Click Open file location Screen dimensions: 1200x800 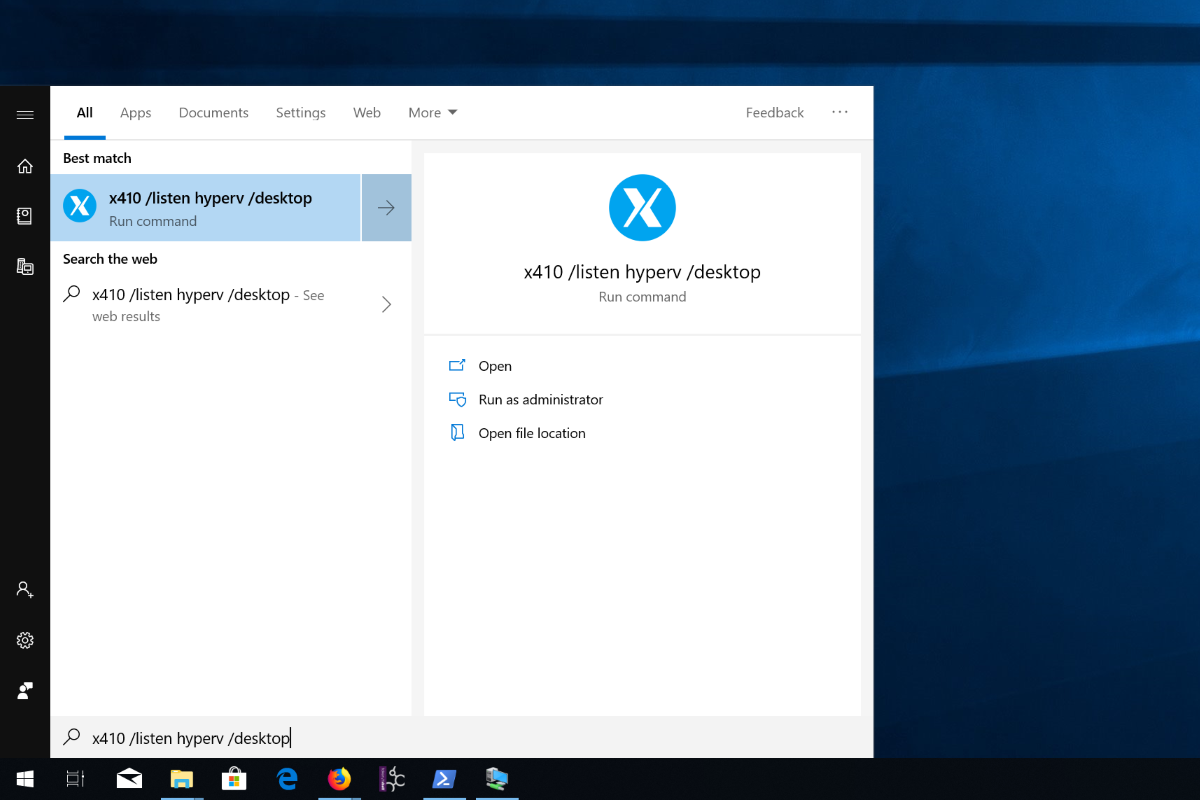(x=531, y=433)
